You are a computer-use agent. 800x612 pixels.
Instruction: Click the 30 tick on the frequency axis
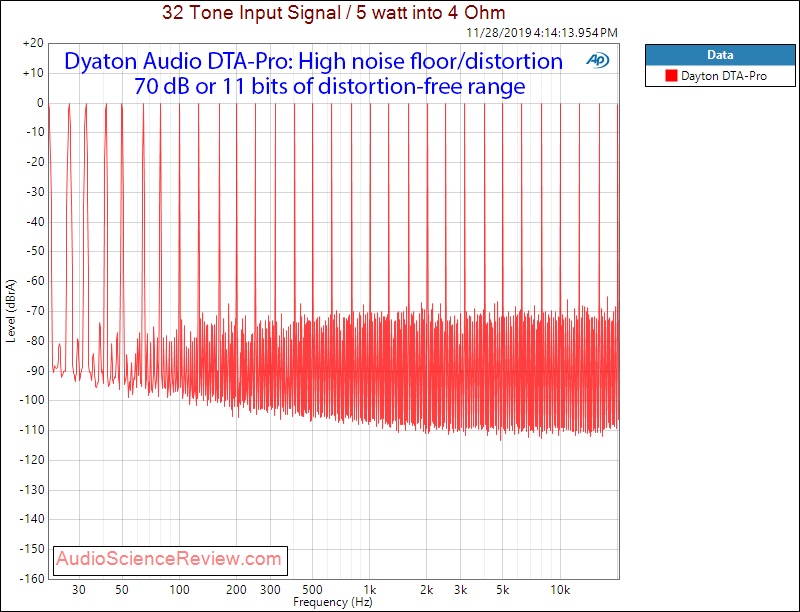79,590
